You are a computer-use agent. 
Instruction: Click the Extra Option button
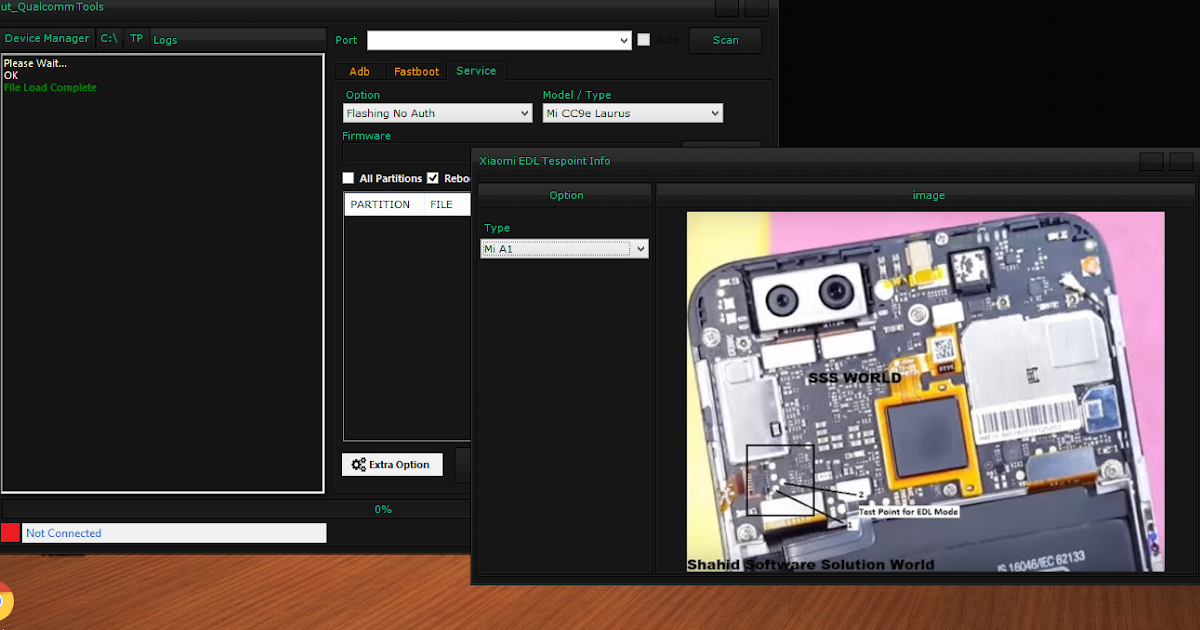pyautogui.click(x=392, y=464)
